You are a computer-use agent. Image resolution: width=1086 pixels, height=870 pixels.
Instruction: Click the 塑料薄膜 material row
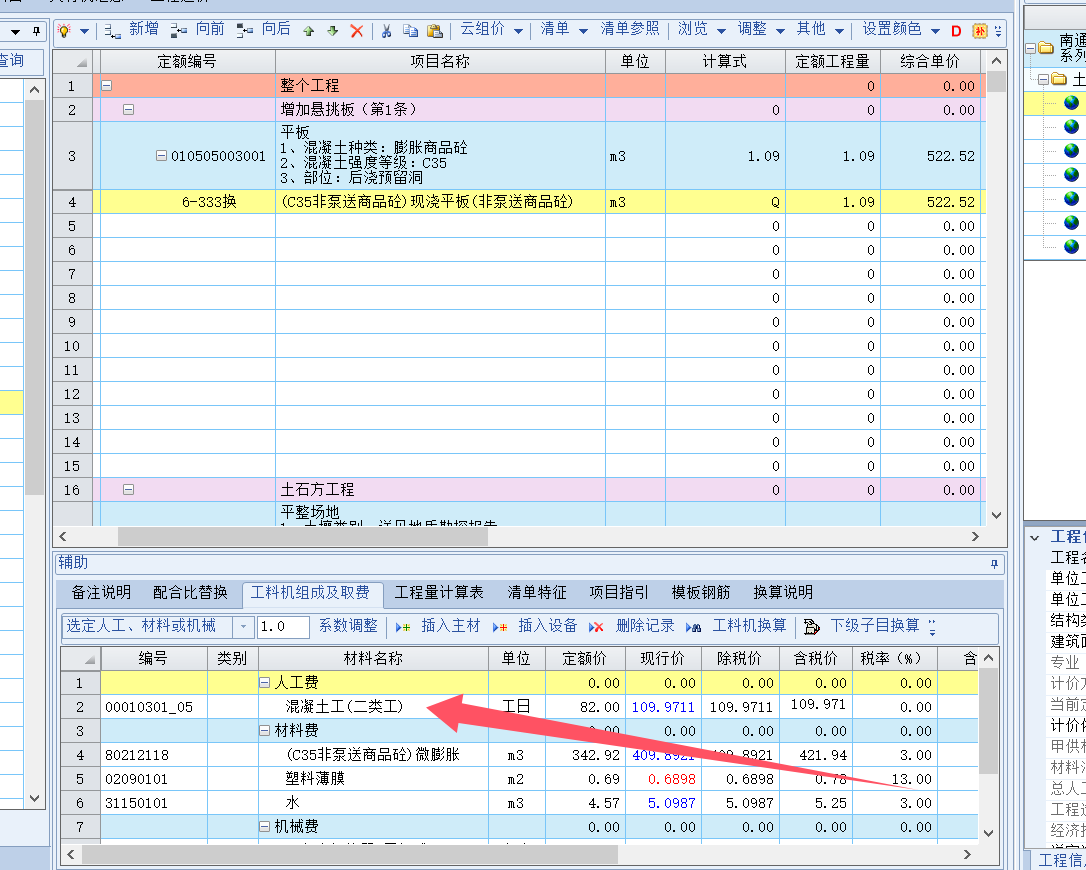(x=519, y=779)
